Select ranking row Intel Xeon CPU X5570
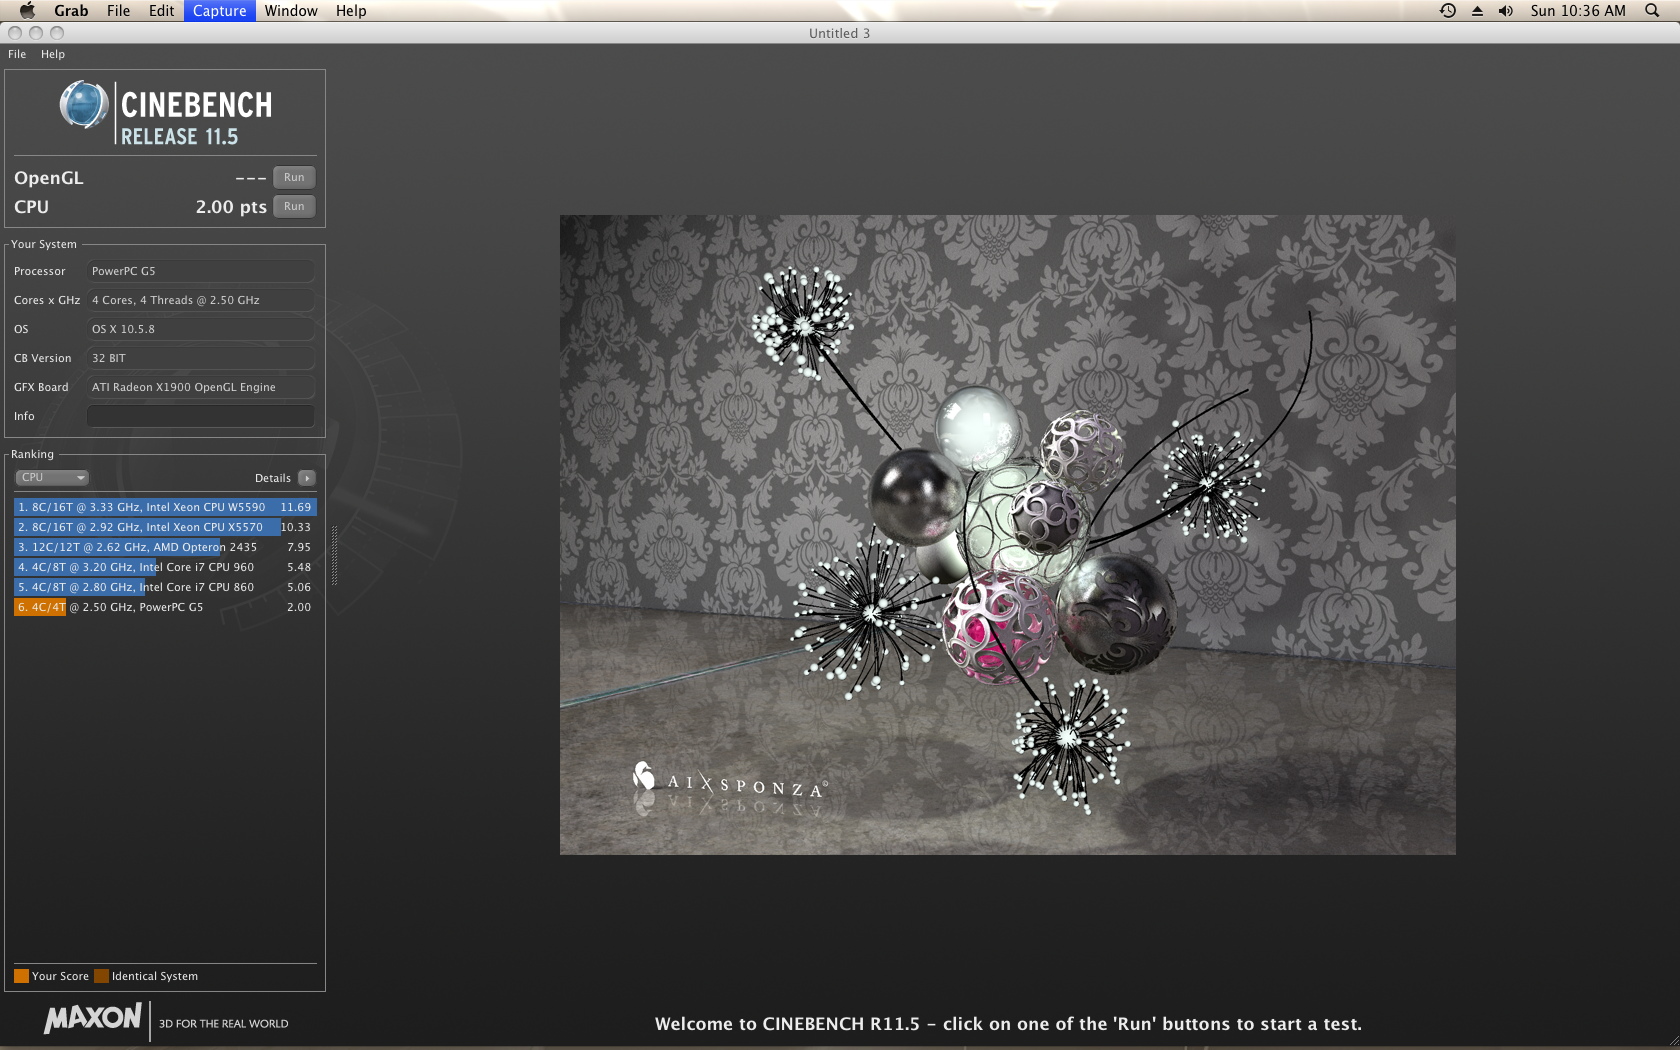Viewport: 1680px width, 1050px height. pyautogui.click(x=165, y=527)
